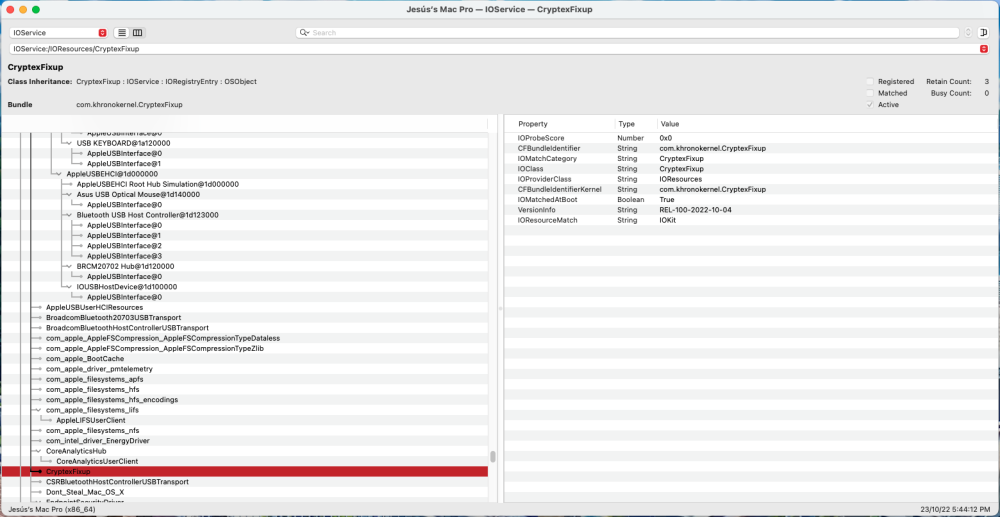This screenshot has width=1000, height=517.
Task: Select AppleUSBInterface@0 under BRCM20702 Hub
Action: coord(124,277)
